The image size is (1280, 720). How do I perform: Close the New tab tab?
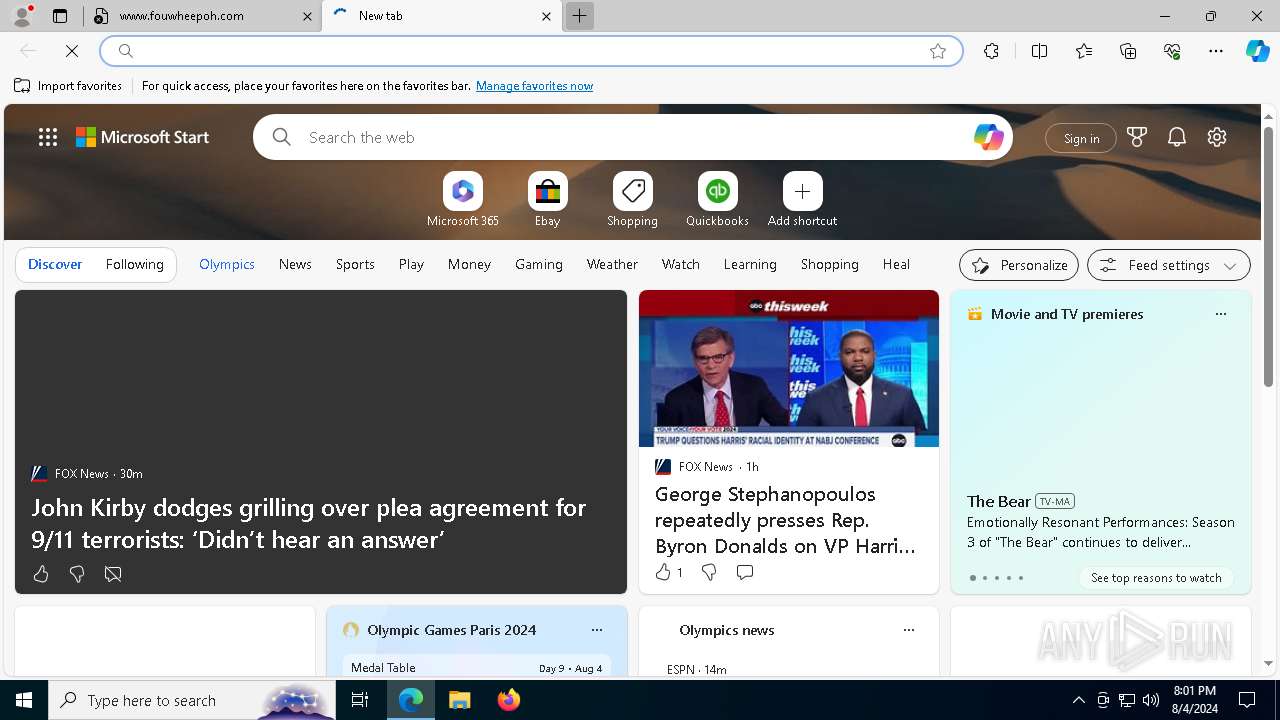[x=546, y=16]
